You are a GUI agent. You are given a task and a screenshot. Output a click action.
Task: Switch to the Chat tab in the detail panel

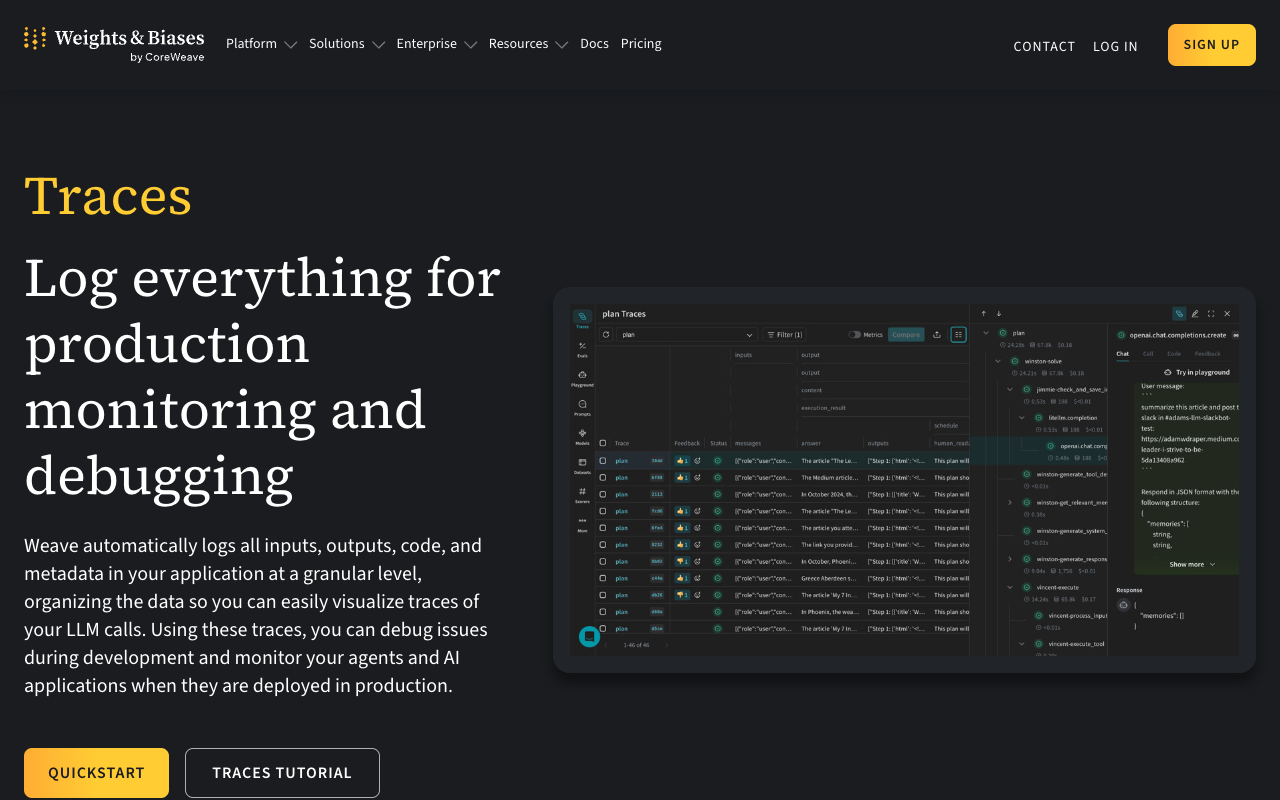[1122, 353]
